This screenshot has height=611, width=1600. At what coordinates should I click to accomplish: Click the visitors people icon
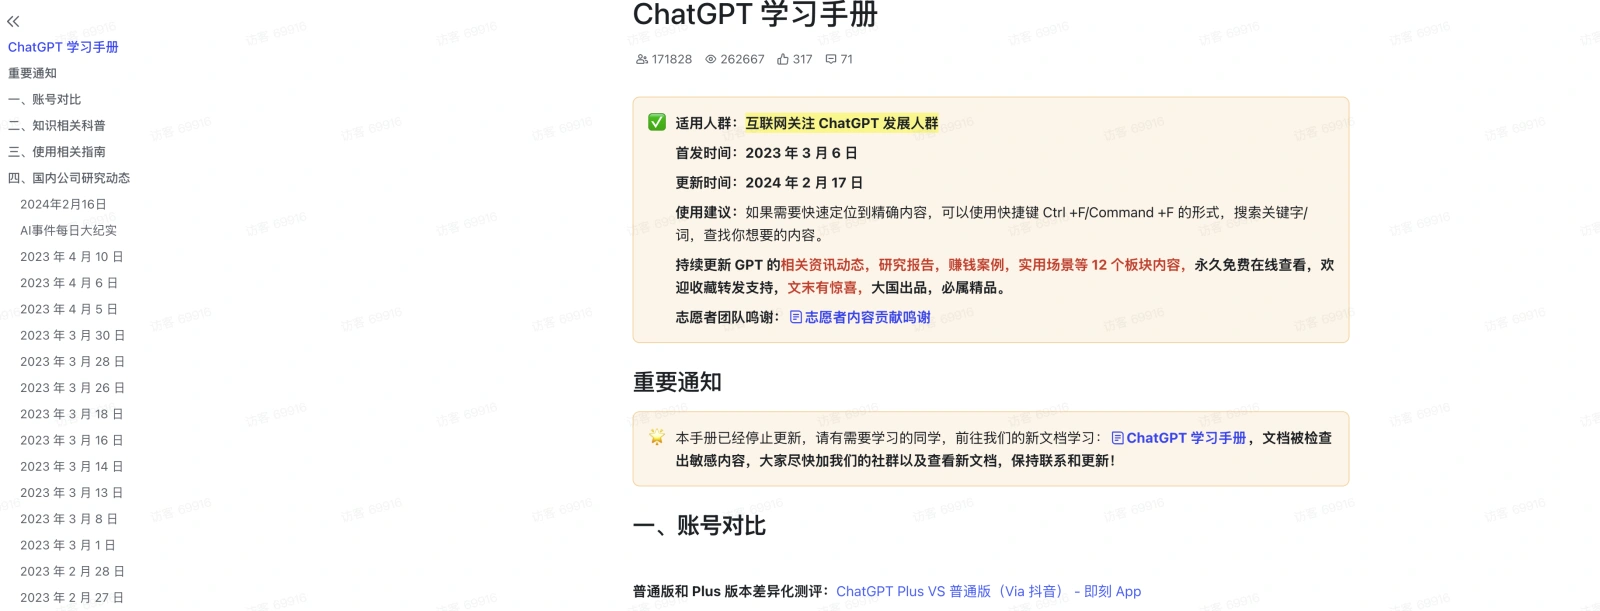pyautogui.click(x=642, y=59)
